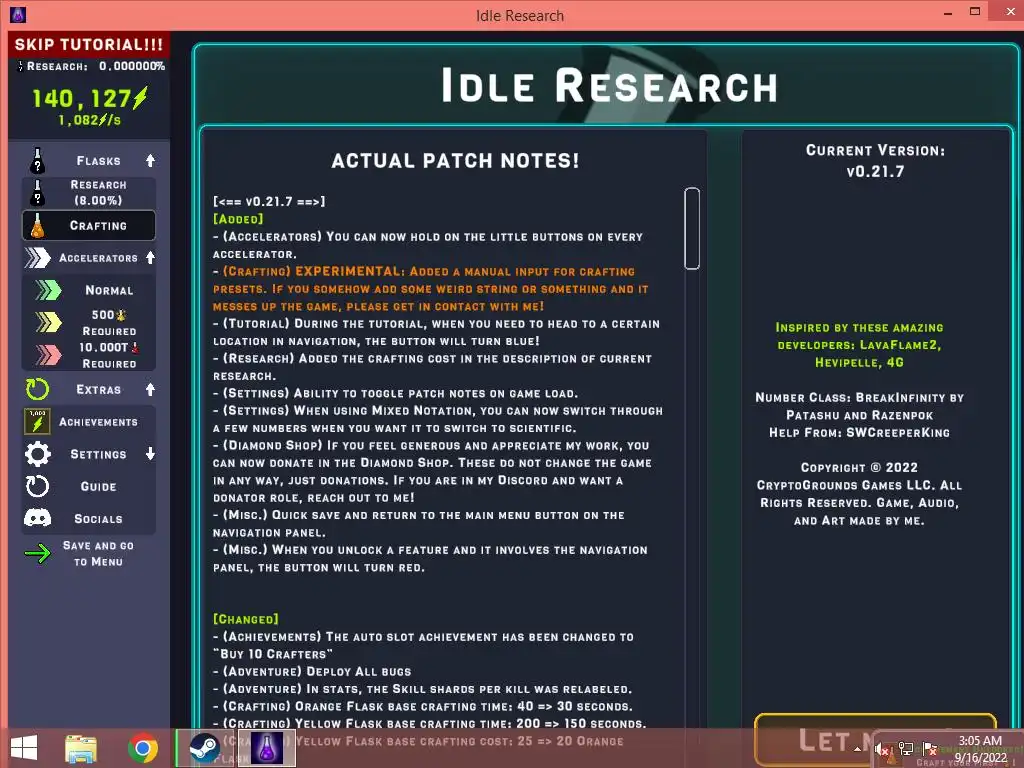Click the Guide circular arrow icon

click(x=37, y=487)
